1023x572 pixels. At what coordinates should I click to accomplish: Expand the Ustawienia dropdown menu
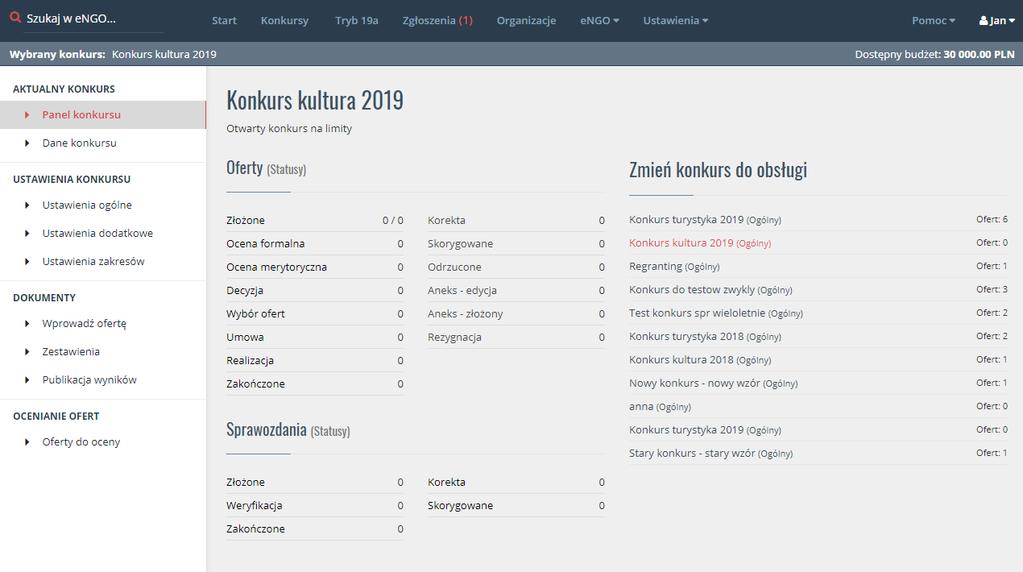tap(675, 20)
